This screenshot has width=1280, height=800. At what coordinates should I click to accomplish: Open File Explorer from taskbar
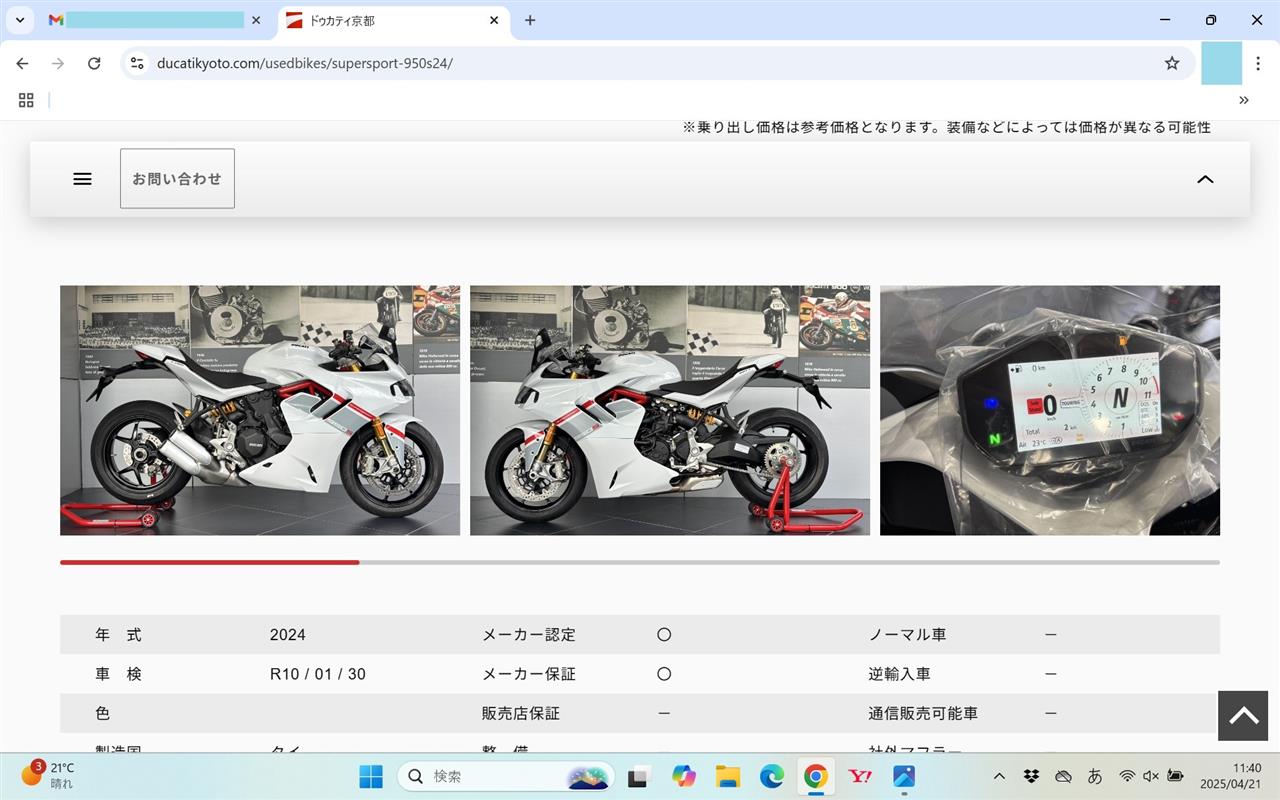(x=728, y=776)
